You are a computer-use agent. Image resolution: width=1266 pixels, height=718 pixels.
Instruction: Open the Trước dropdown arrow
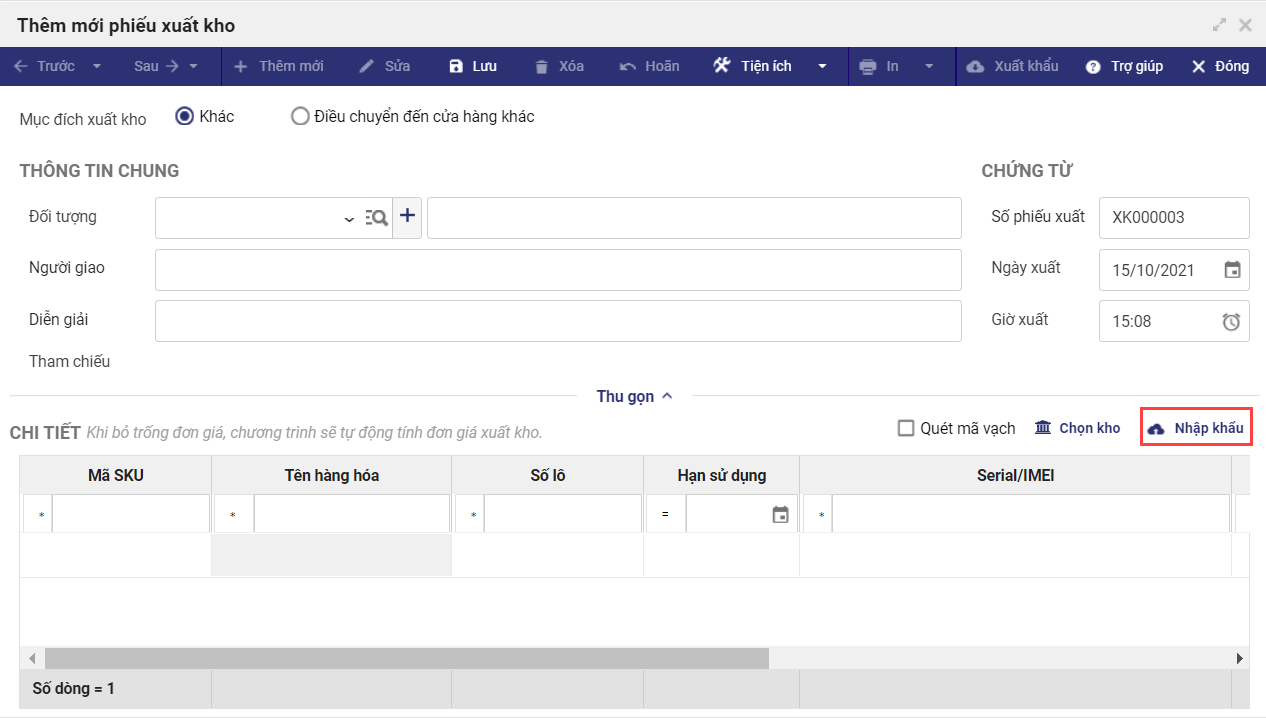pos(97,66)
